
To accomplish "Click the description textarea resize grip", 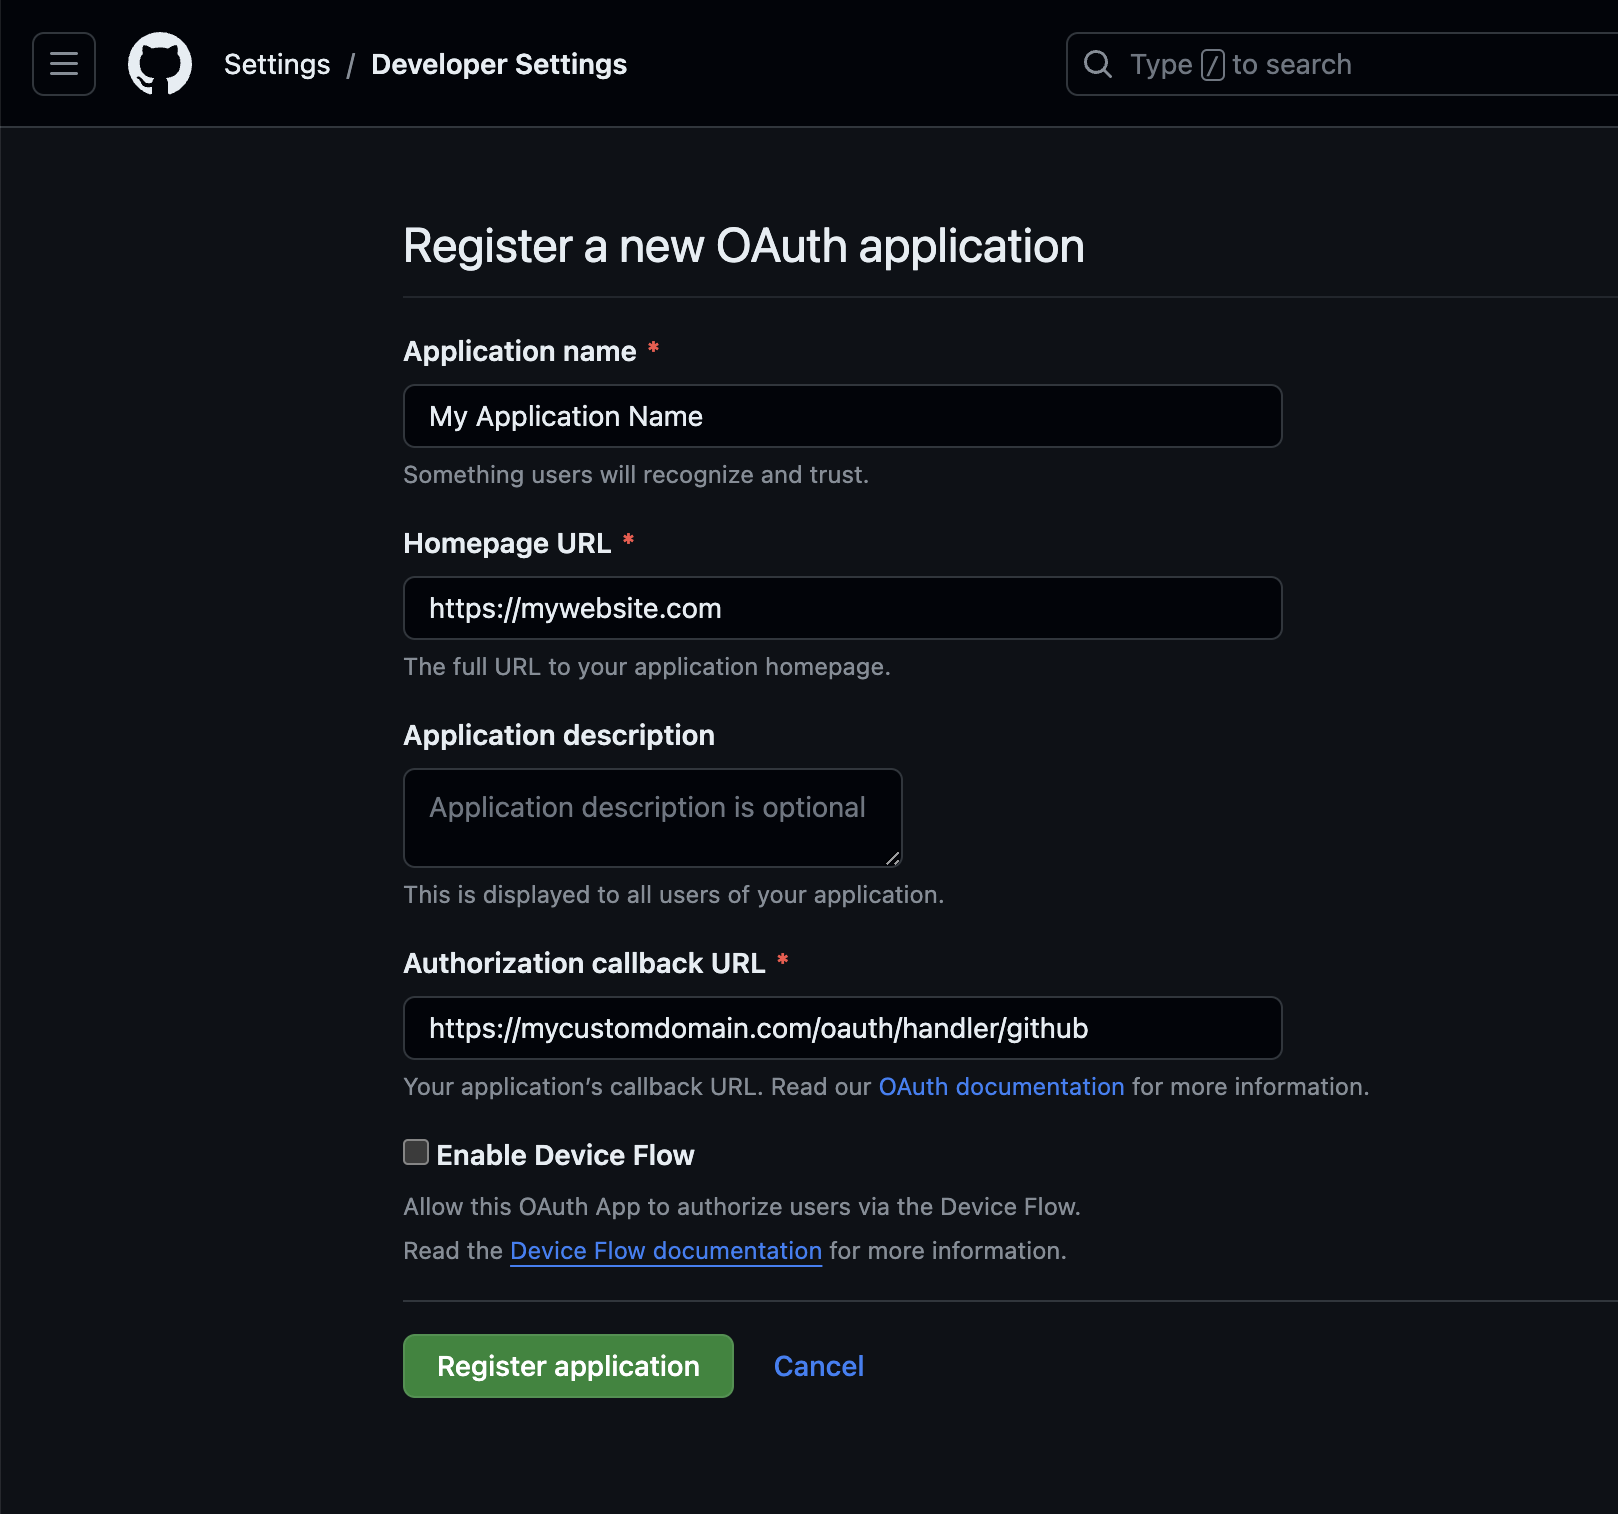I will 893,857.
